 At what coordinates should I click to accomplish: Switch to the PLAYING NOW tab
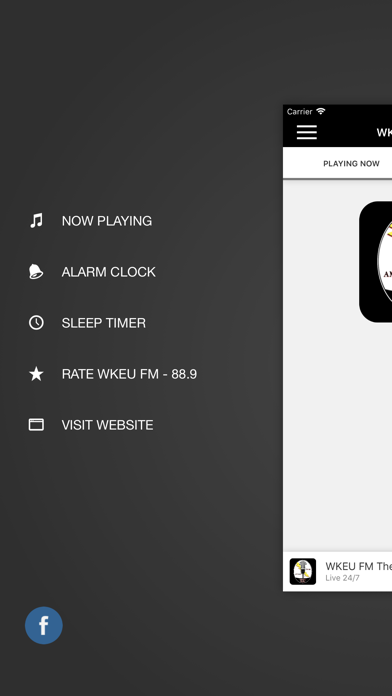pos(351,163)
